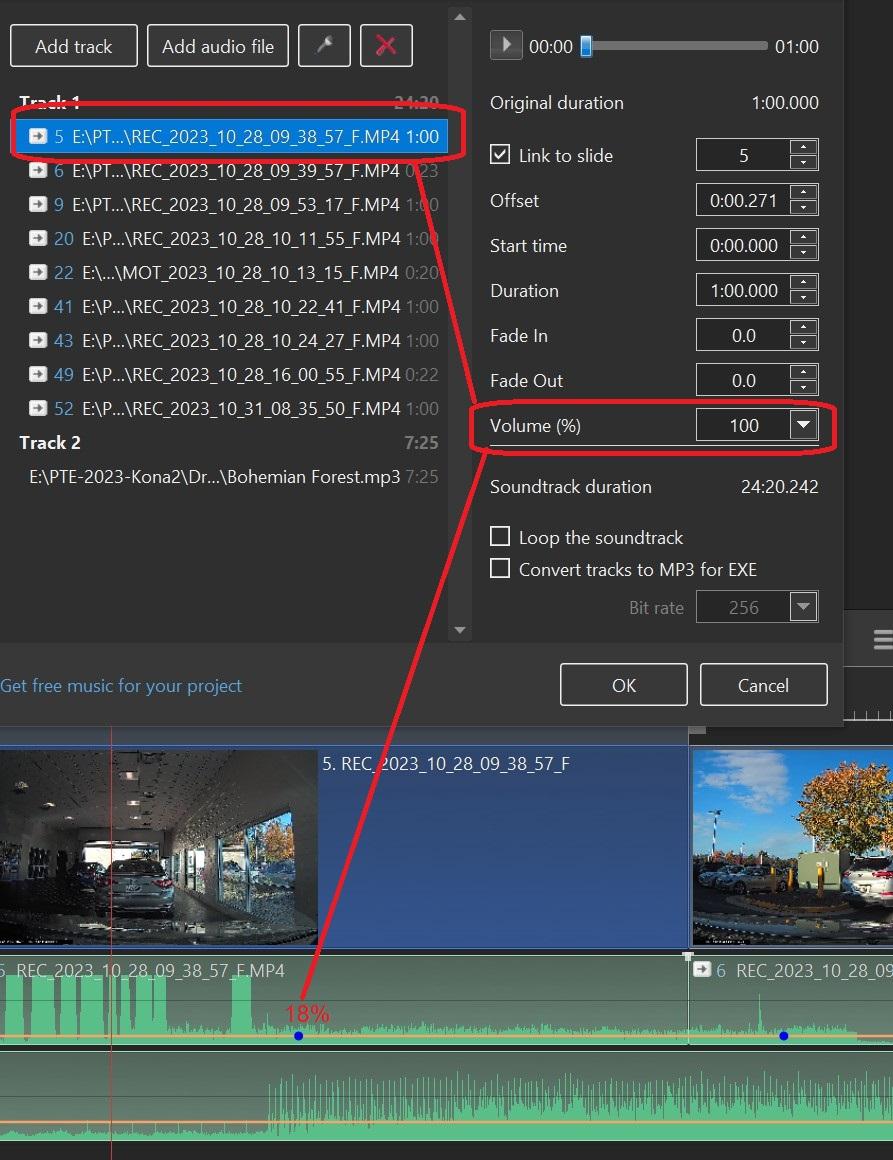Click link arrow icon of slide 6 track
Screen dimensions: 893x1160
[38, 171]
